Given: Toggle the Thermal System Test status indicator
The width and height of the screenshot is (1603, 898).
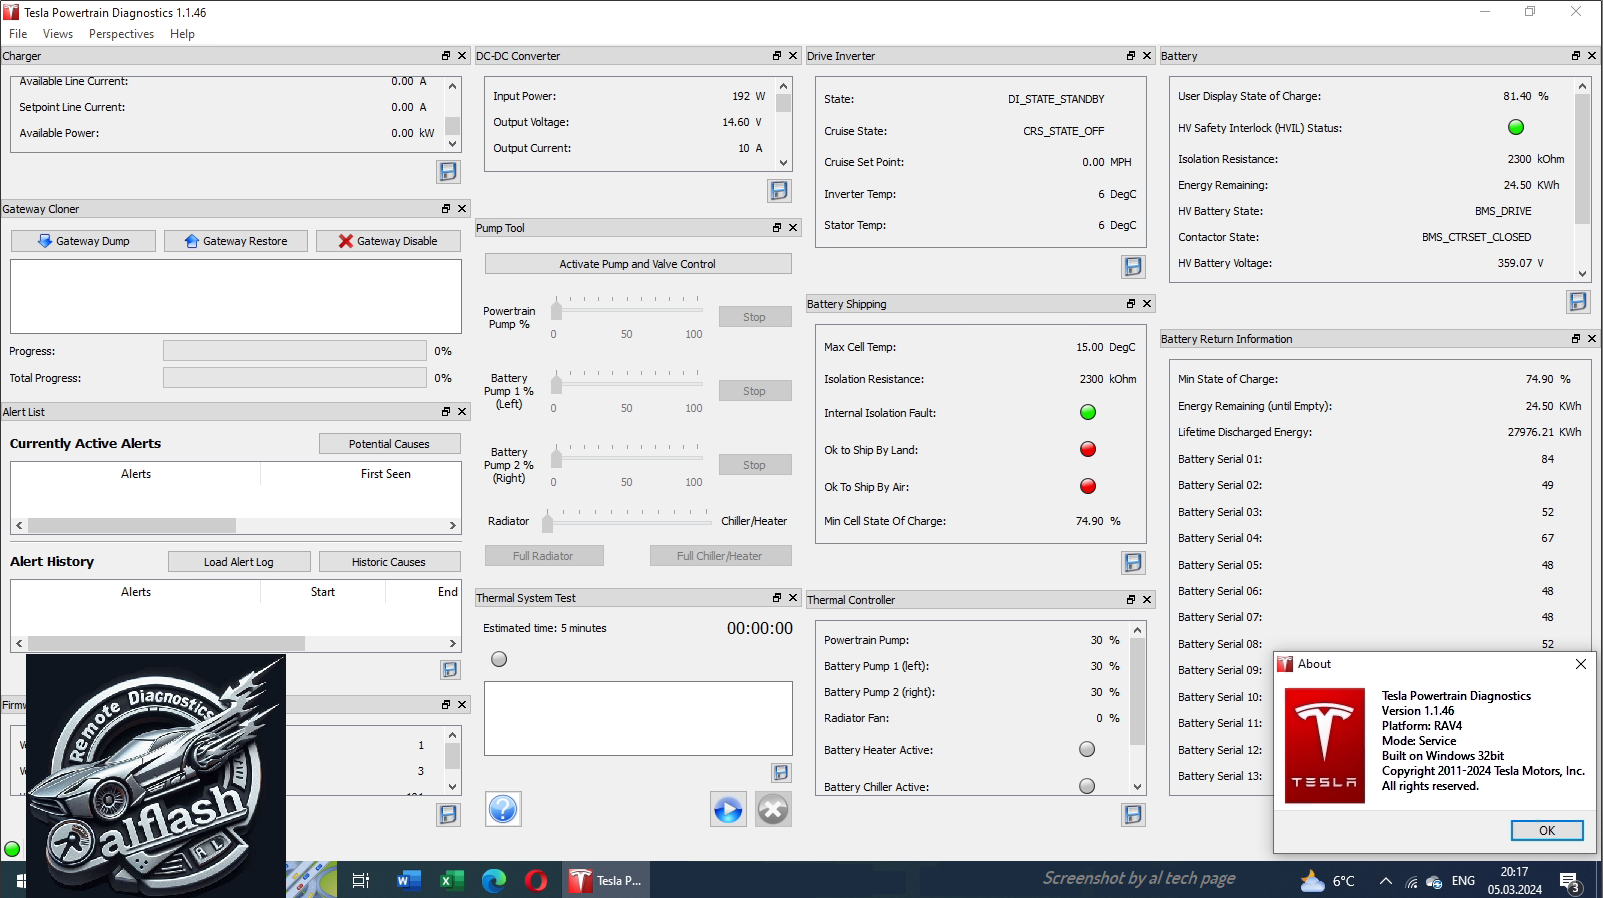Looking at the screenshot, I should [499, 659].
